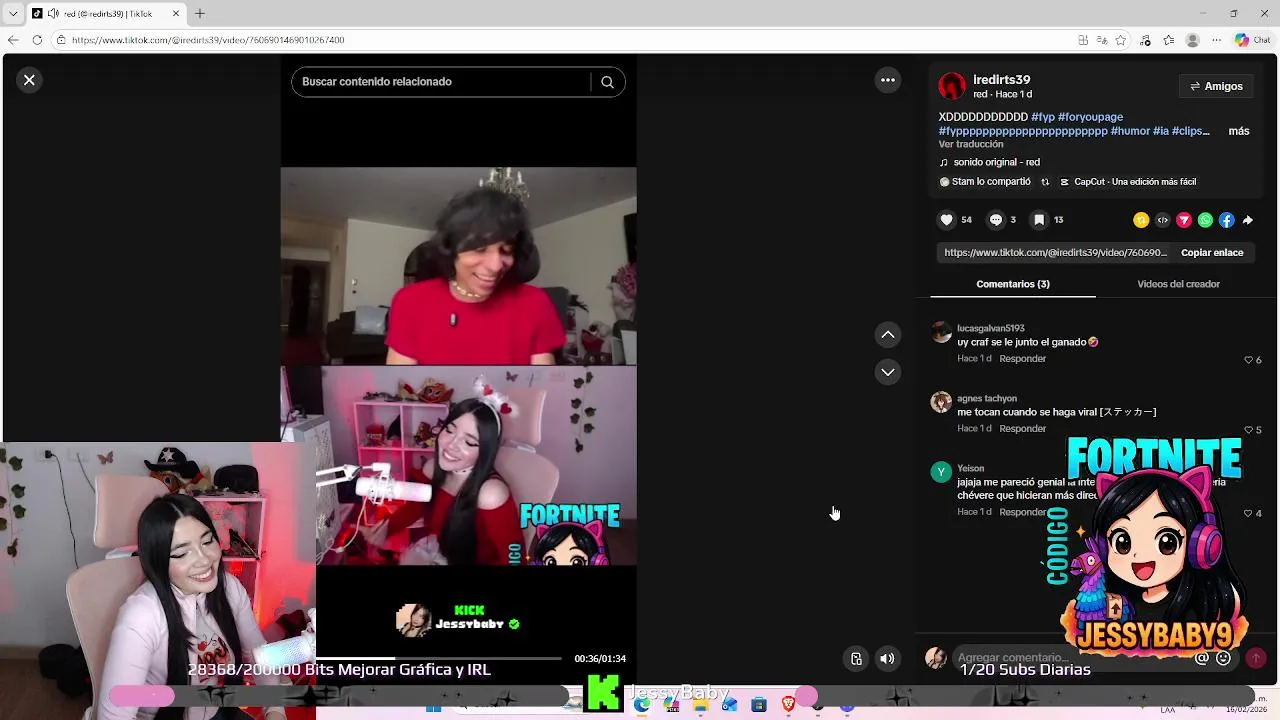Reply to Yeison's comment
Image resolution: width=1280 pixels, height=720 pixels.
coord(1022,512)
